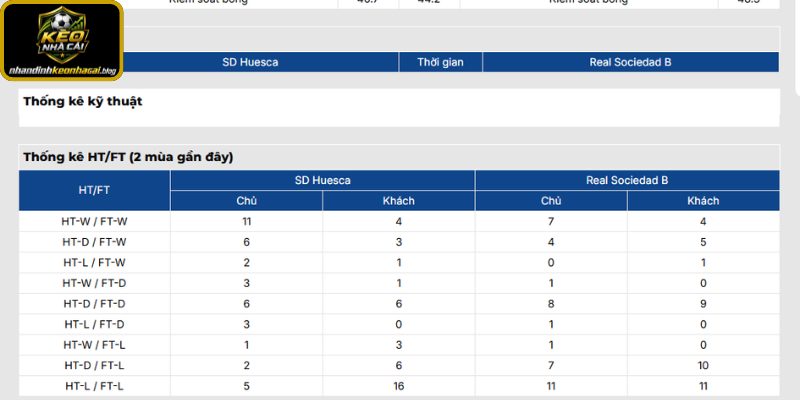Click SD Huesca Khách value "3" in HT-W / FT-L row
This screenshot has height=400, width=800.
point(398,345)
